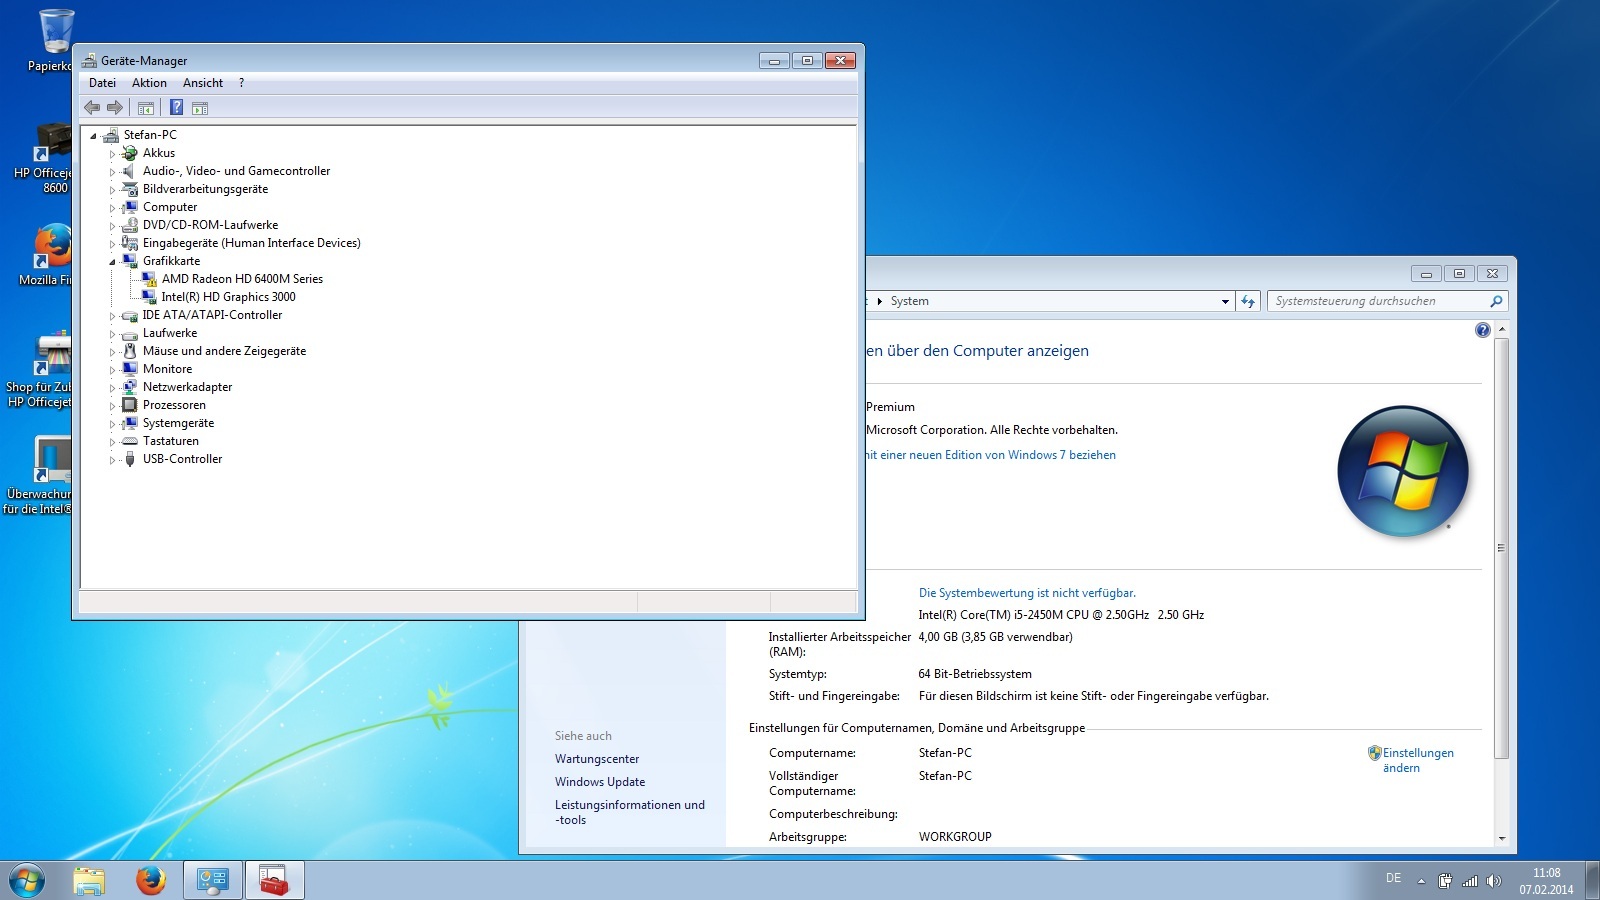The width and height of the screenshot is (1600, 900).
Task: Collapse the Grafikkarte node
Action: tap(112, 262)
